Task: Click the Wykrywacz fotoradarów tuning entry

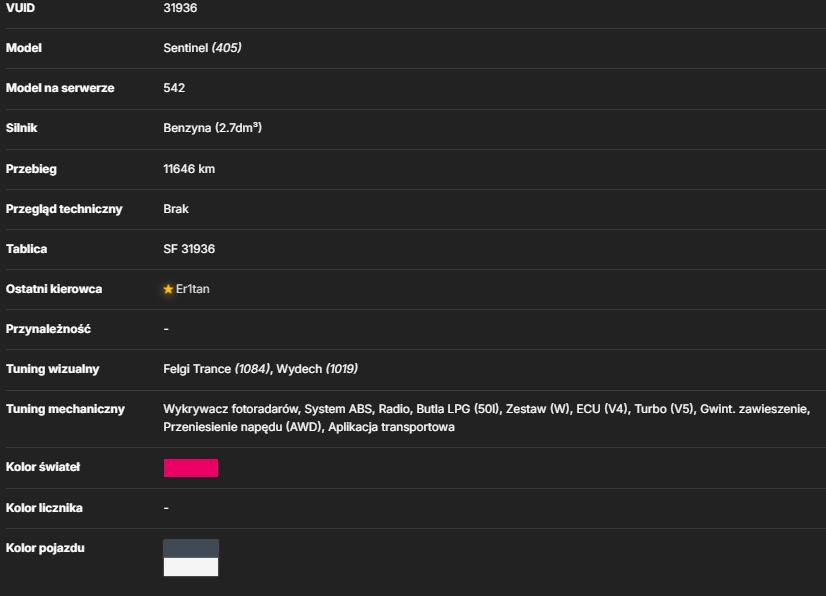Action: (x=231, y=409)
